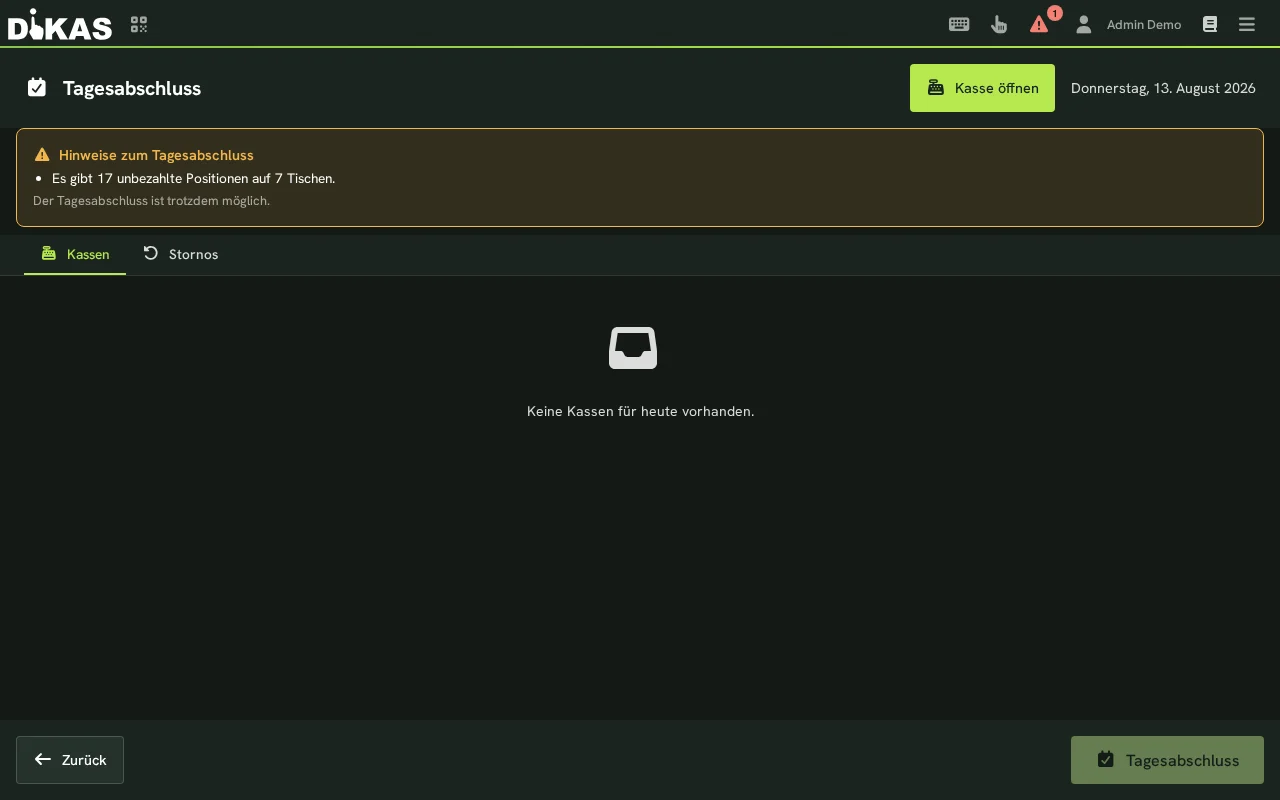Switch to the Kassen tab
The height and width of the screenshot is (800, 1280).
click(75, 254)
